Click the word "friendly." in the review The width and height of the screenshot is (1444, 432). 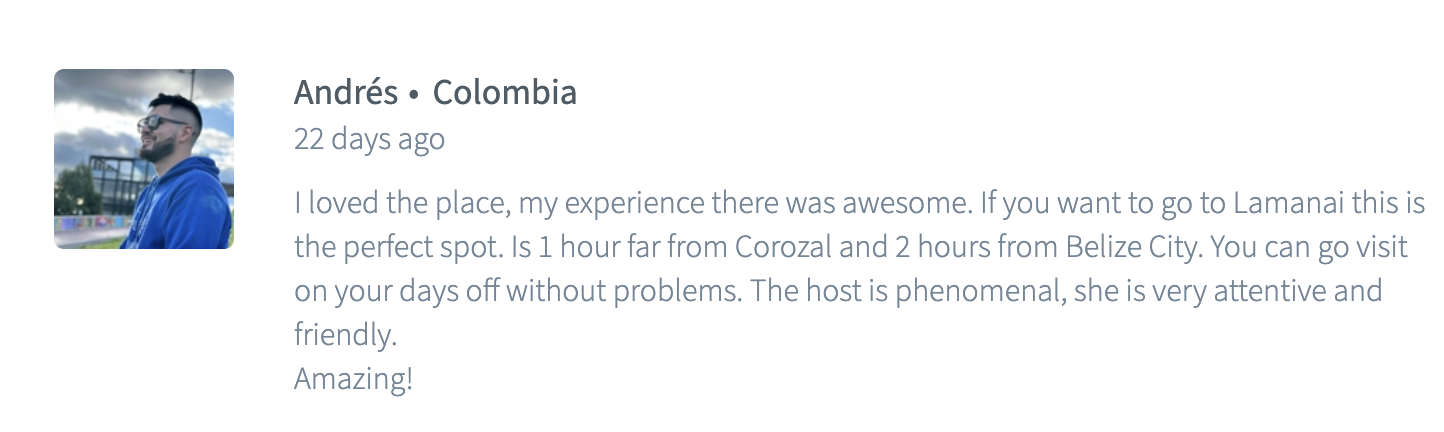click(345, 335)
